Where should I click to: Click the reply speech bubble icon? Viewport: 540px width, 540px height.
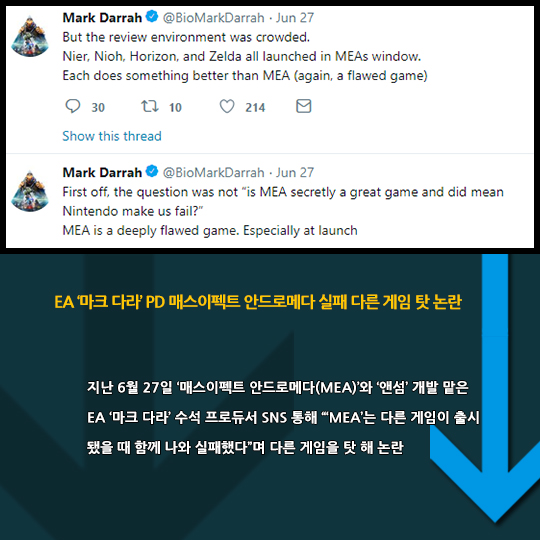click(x=73, y=106)
